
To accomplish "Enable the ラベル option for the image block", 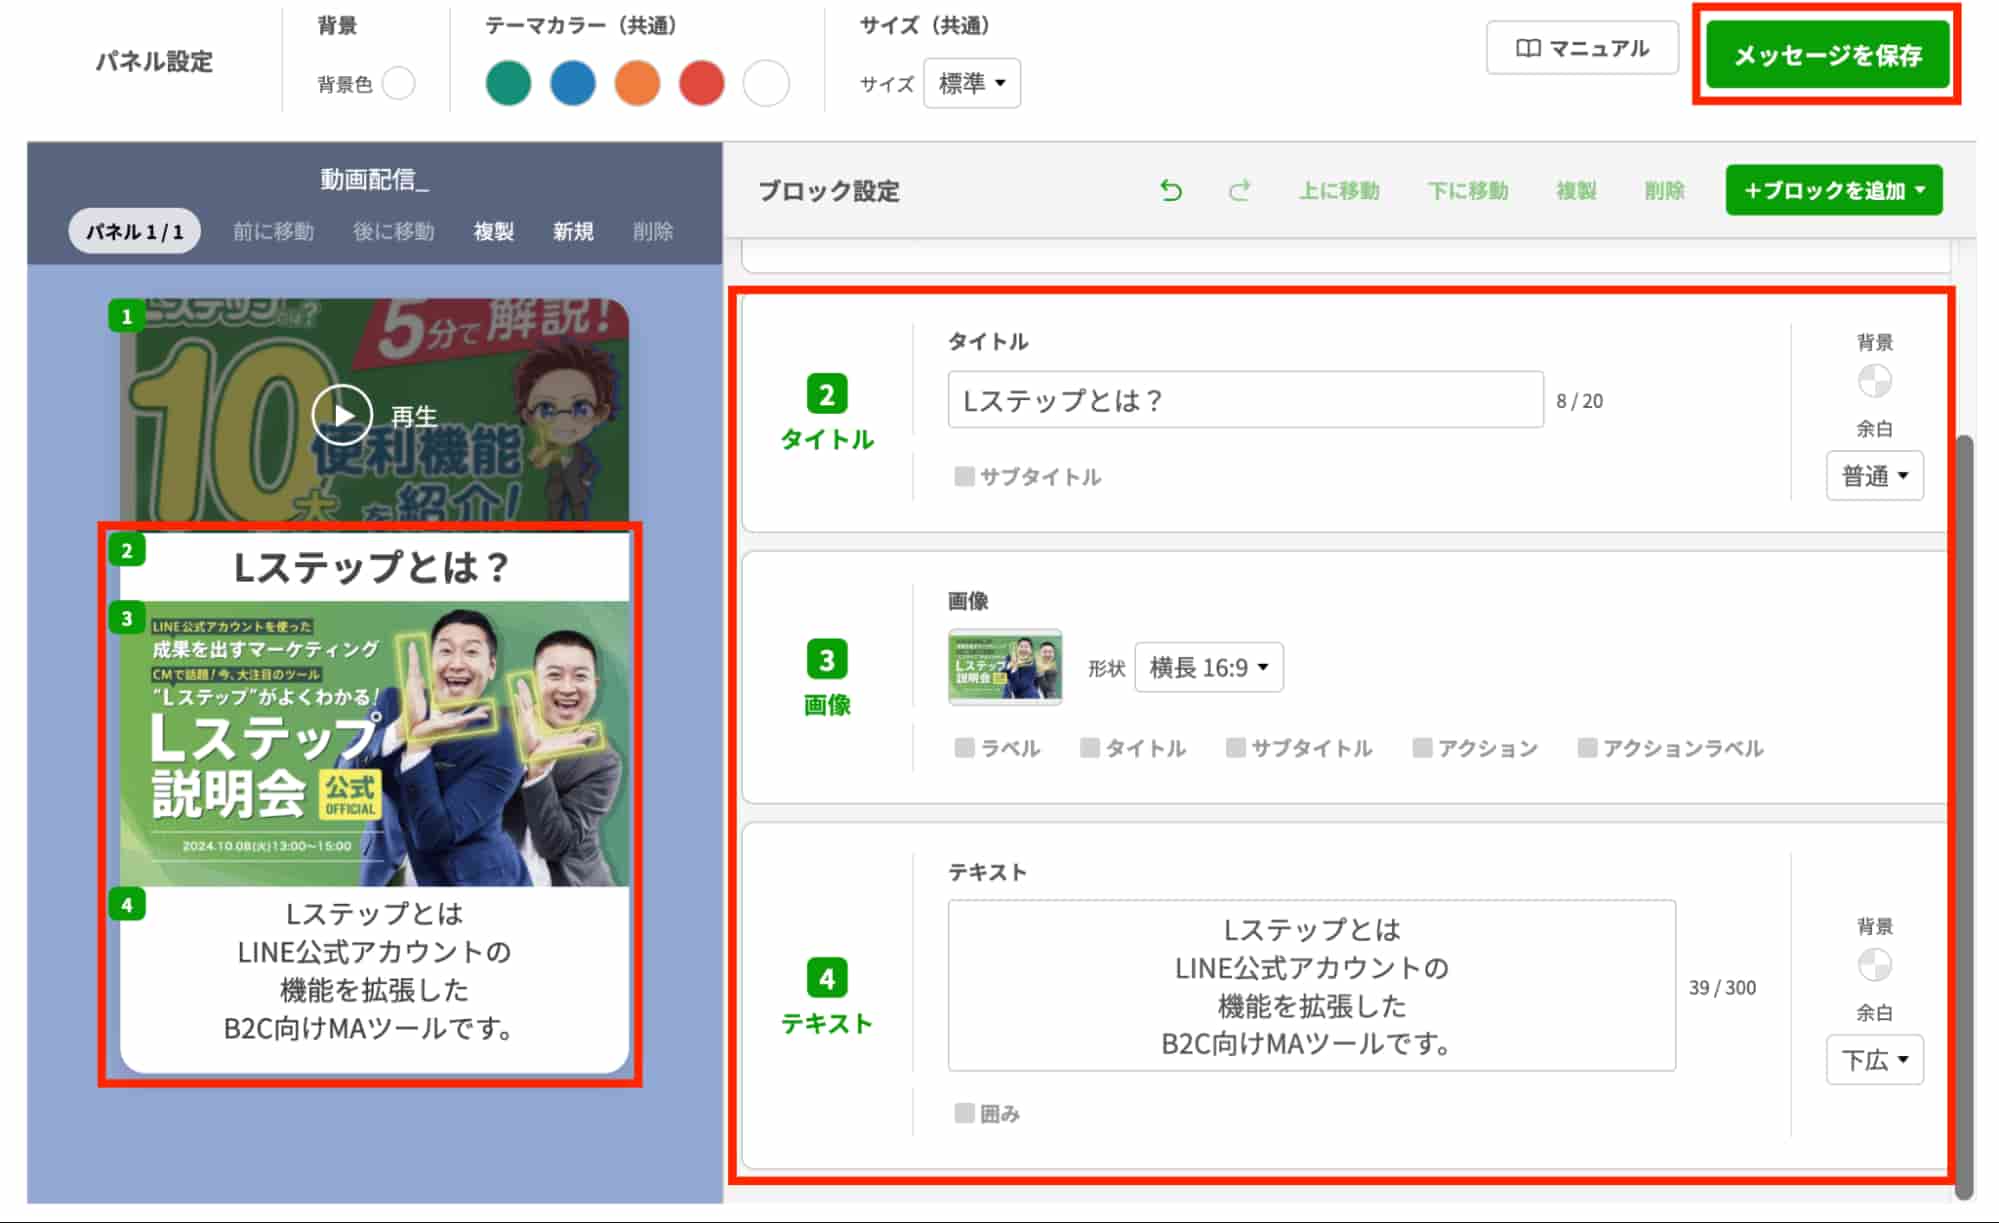I will pos(963,747).
